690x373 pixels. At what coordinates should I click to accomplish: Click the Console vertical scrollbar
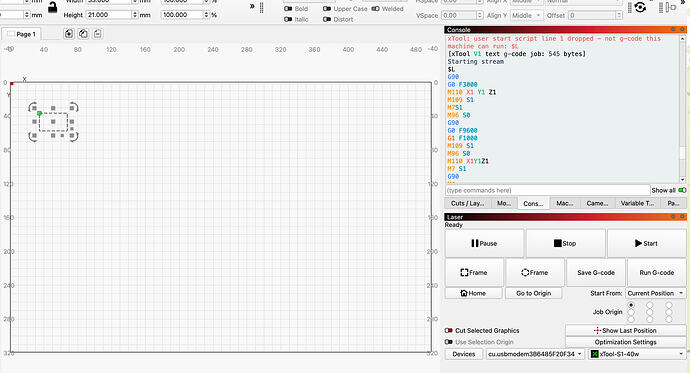[x=683, y=109]
